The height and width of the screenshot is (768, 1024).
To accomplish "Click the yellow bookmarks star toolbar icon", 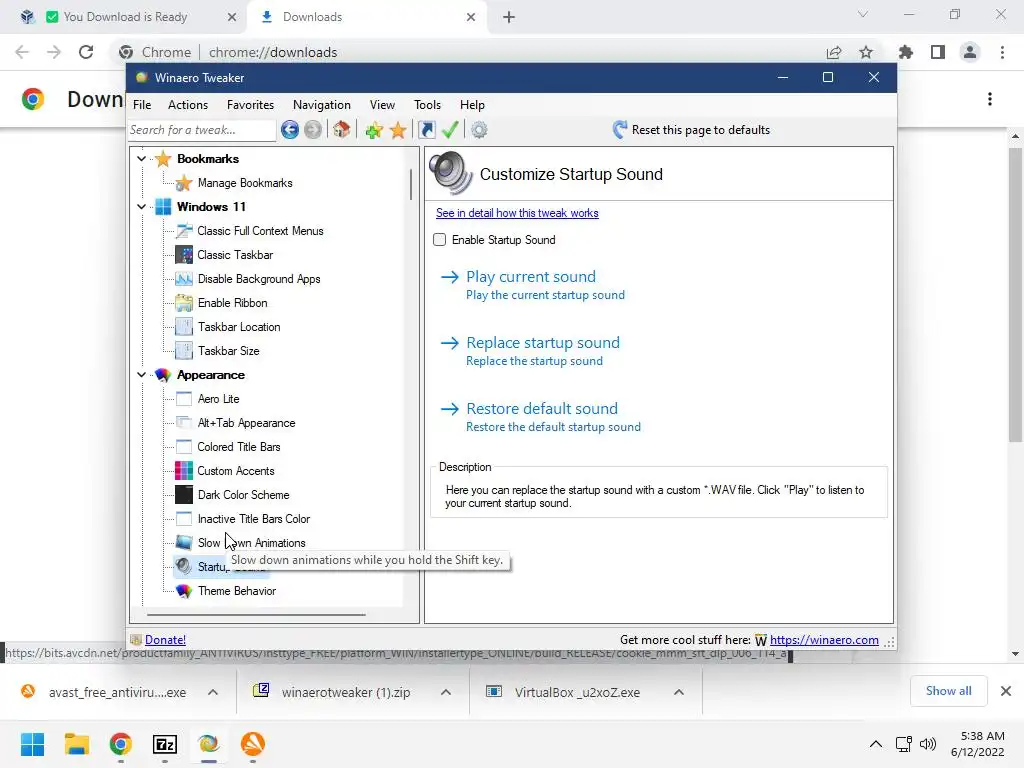I will tap(398, 130).
